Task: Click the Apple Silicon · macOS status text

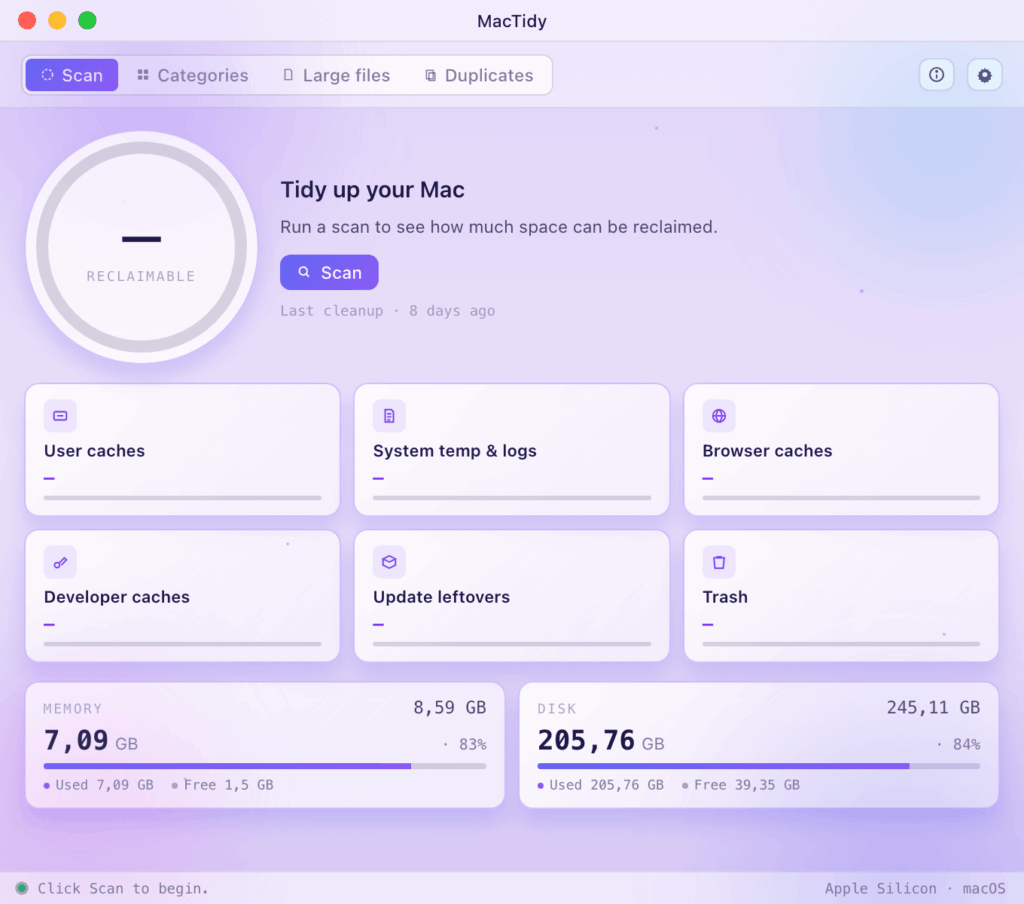Action: tap(915, 888)
